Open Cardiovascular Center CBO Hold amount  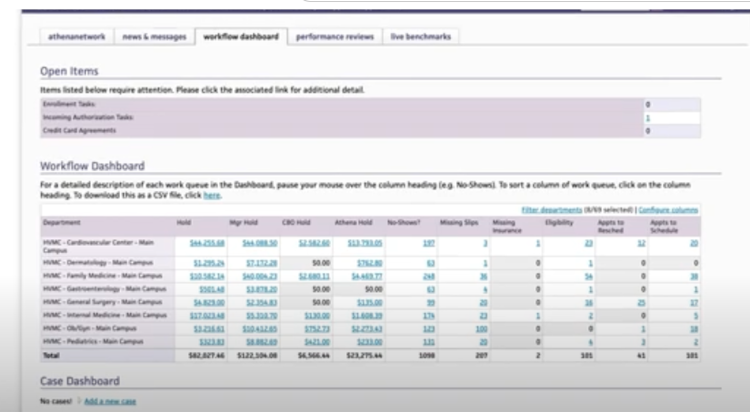point(314,243)
